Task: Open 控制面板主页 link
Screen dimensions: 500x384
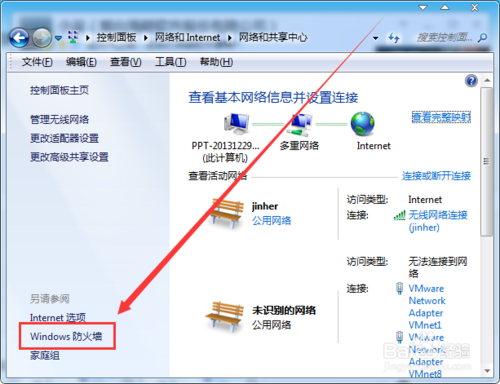Action: click(59, 90)
